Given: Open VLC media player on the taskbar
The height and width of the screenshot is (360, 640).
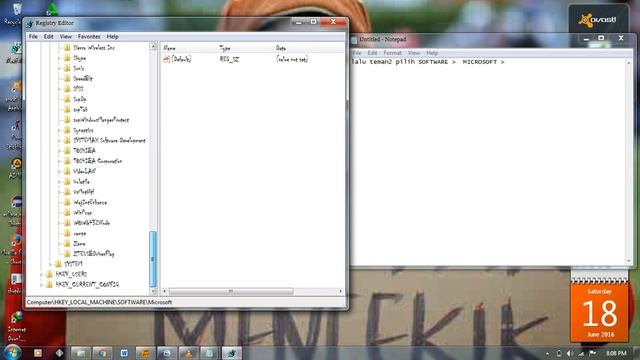Looking at the screenshot, I should pos(188,353).
